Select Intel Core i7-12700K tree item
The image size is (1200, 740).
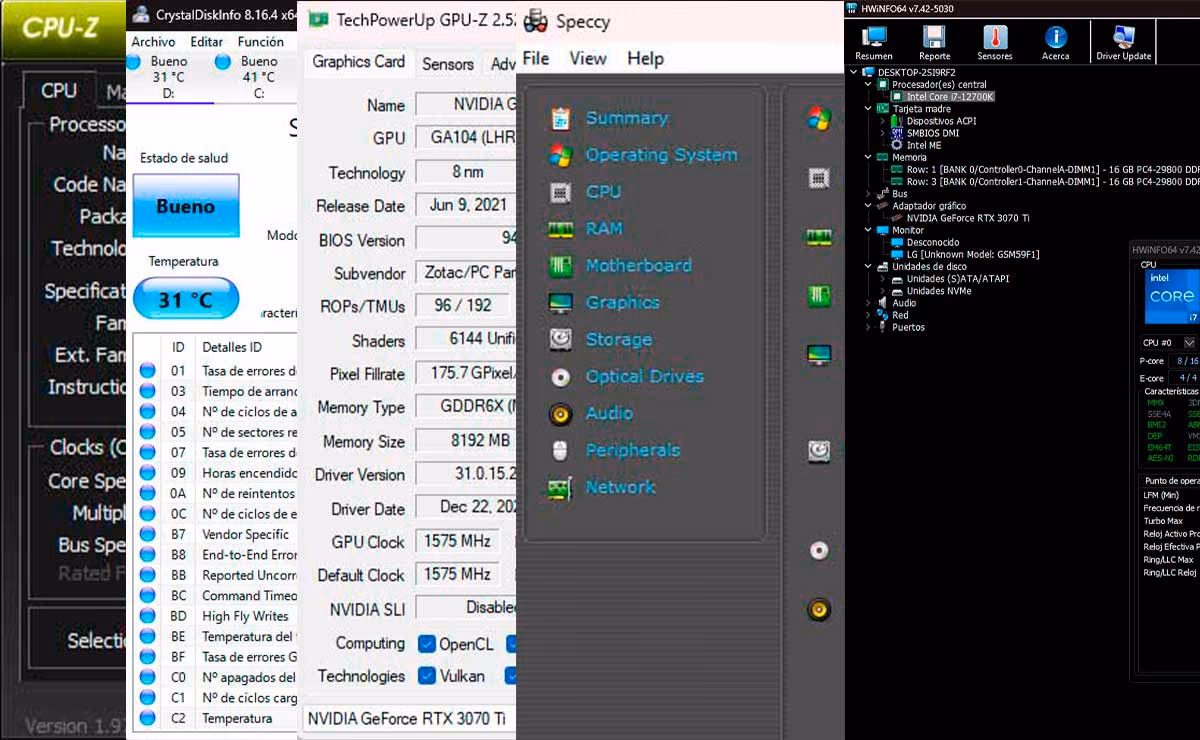[950, 96]
